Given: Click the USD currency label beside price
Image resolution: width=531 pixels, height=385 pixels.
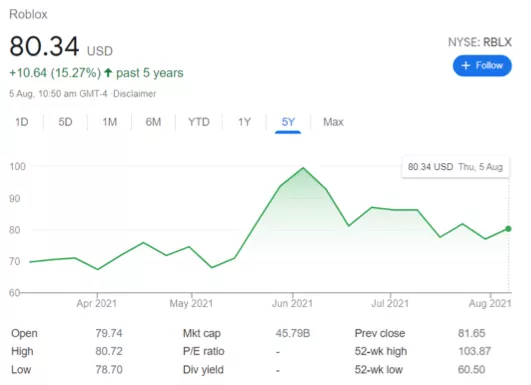Looking at the screenshot, I should (100, 51).
